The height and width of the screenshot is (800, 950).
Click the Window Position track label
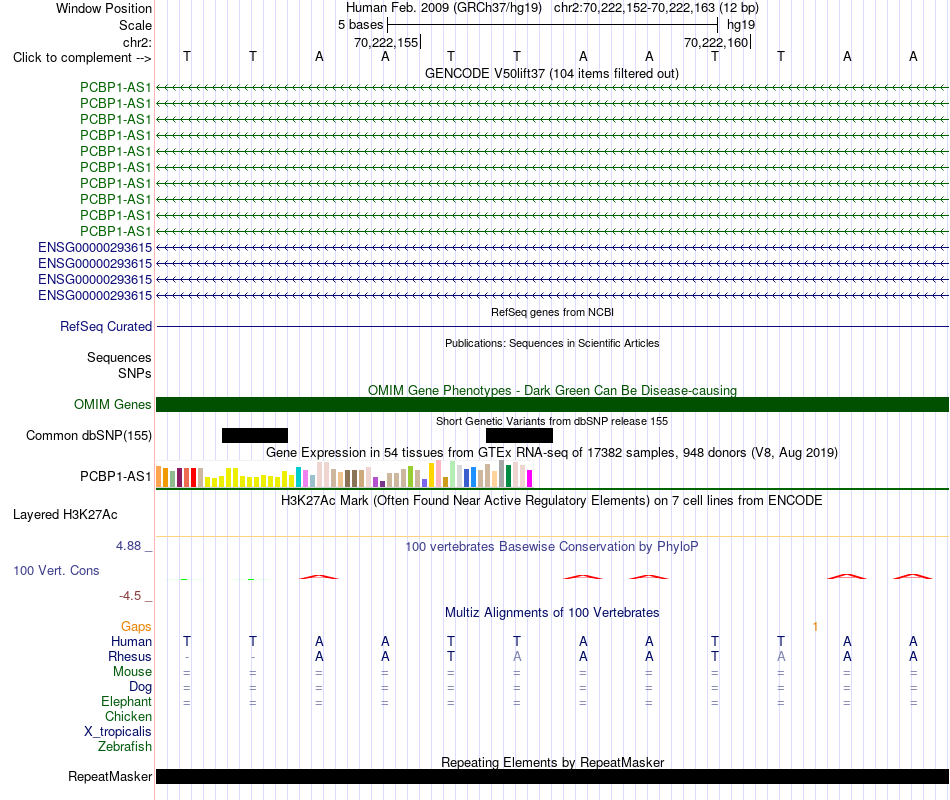104,8
